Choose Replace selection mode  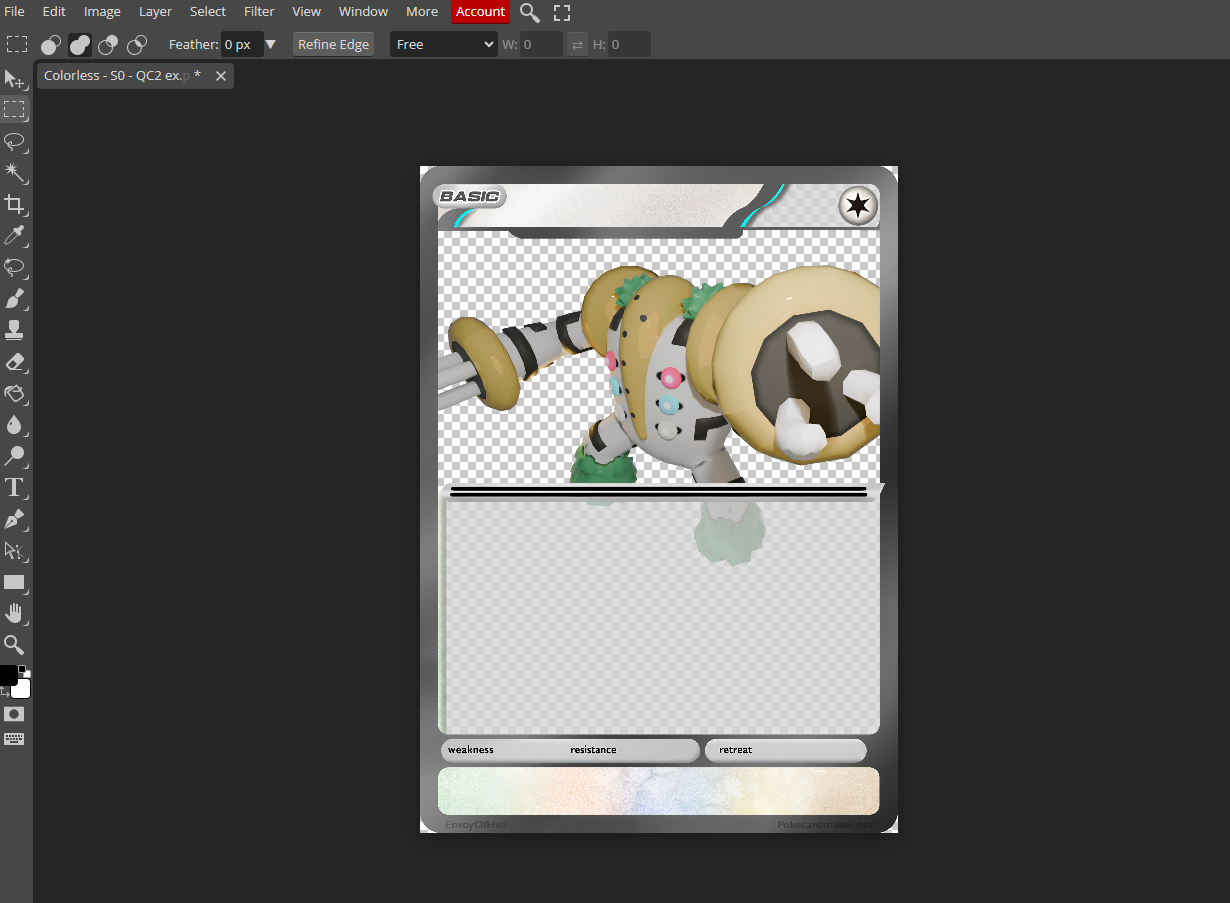click(x=51, y=44)
